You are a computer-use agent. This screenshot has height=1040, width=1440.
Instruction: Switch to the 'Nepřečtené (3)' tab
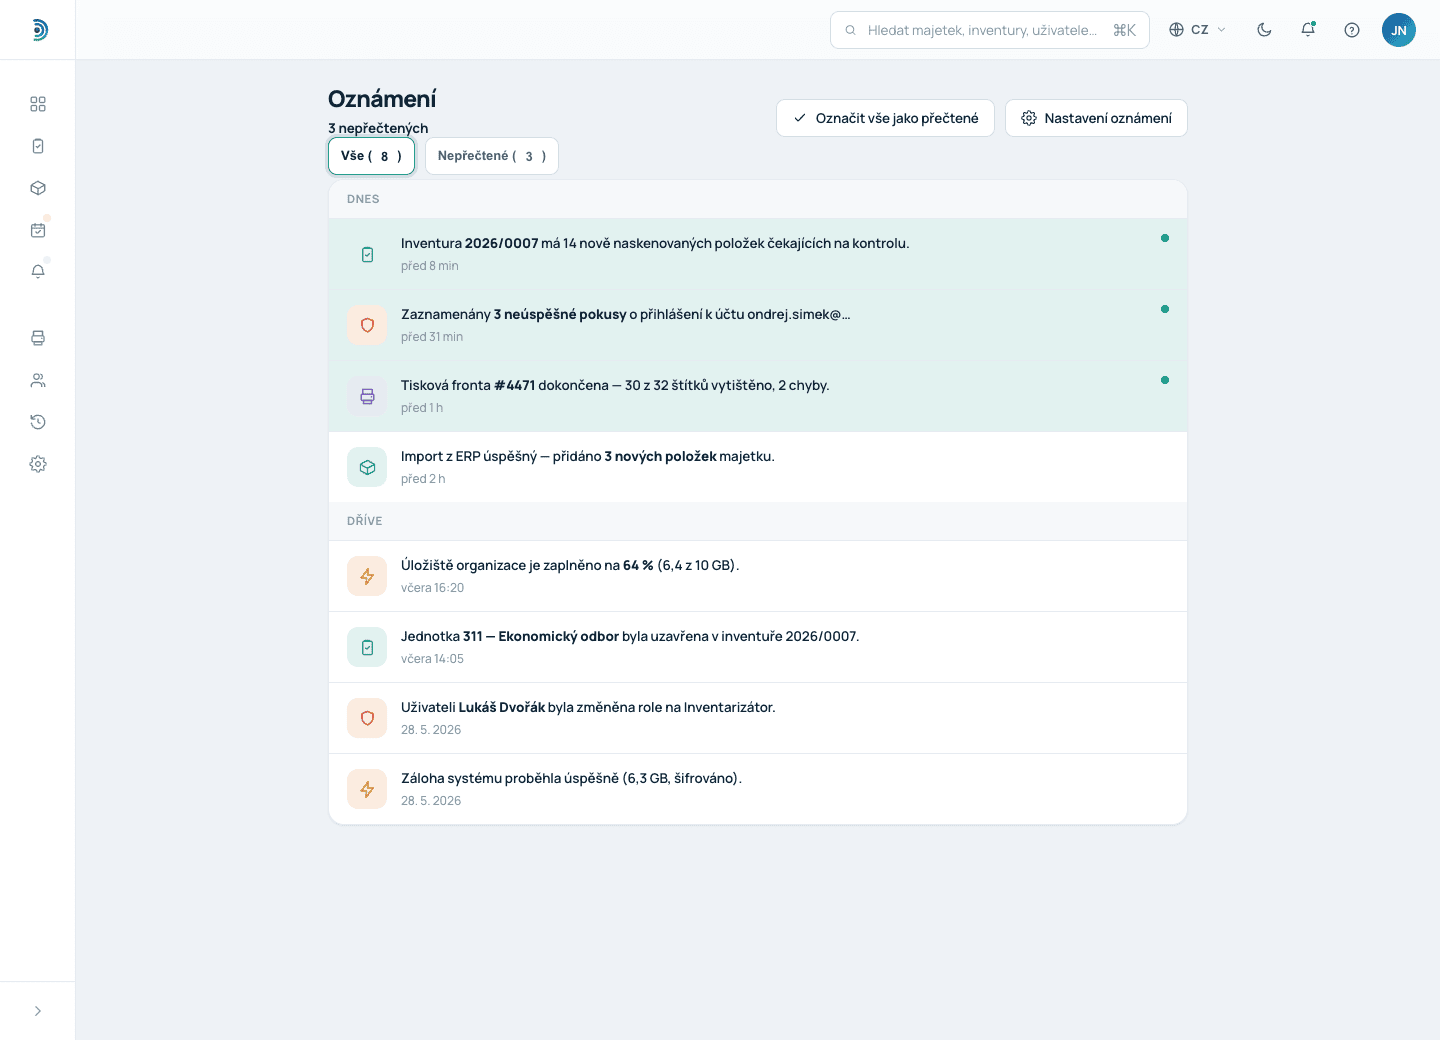point(492,156)
